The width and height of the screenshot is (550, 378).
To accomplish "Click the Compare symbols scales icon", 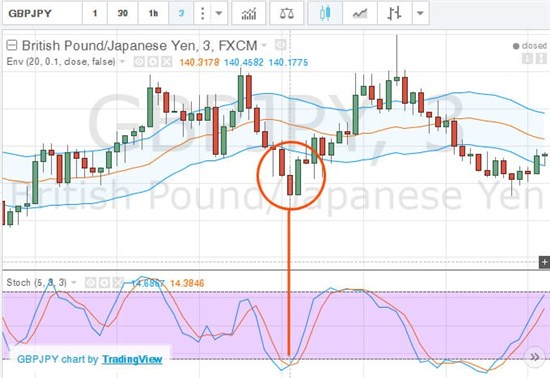I will tap(287, 13).
